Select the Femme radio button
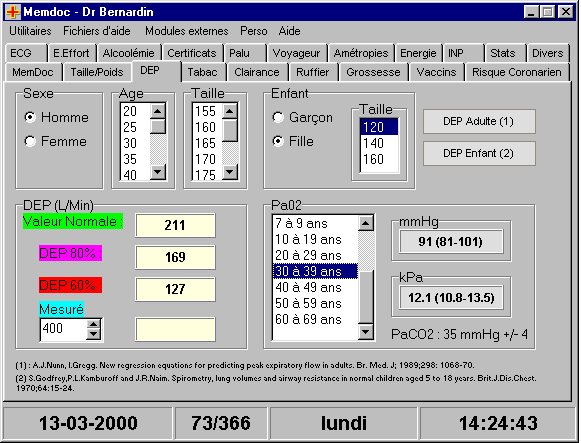This screenshot has width=581, height=443. point(30,141)
